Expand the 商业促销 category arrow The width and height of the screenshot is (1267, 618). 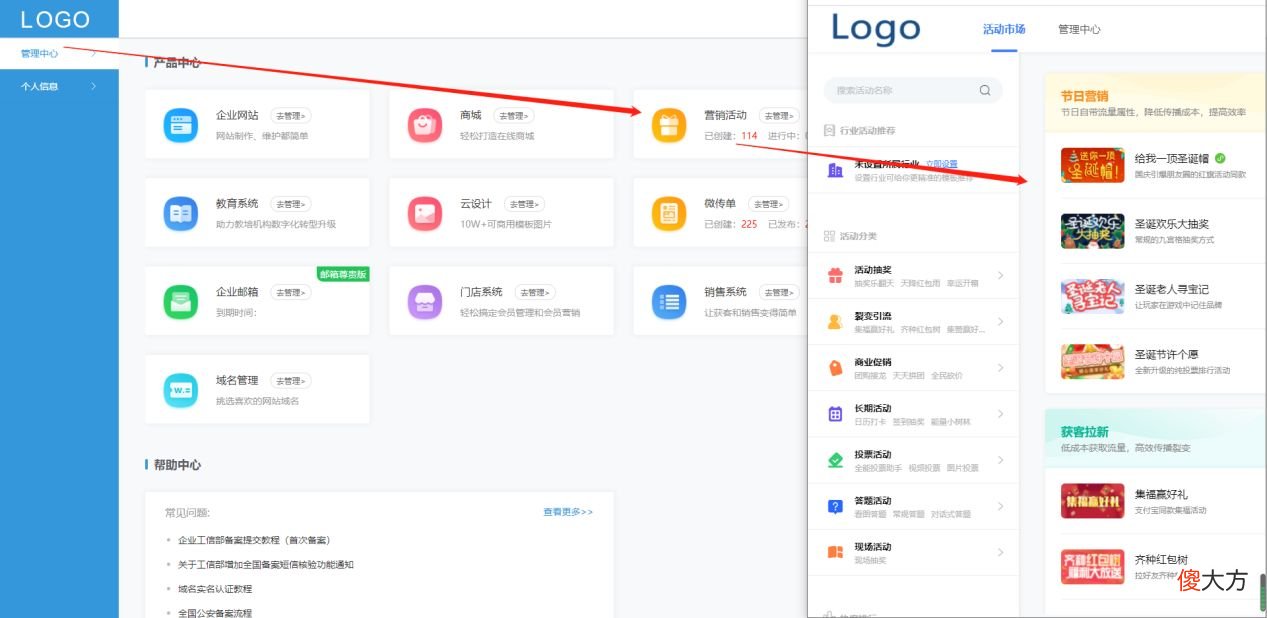coord(1000,368)
